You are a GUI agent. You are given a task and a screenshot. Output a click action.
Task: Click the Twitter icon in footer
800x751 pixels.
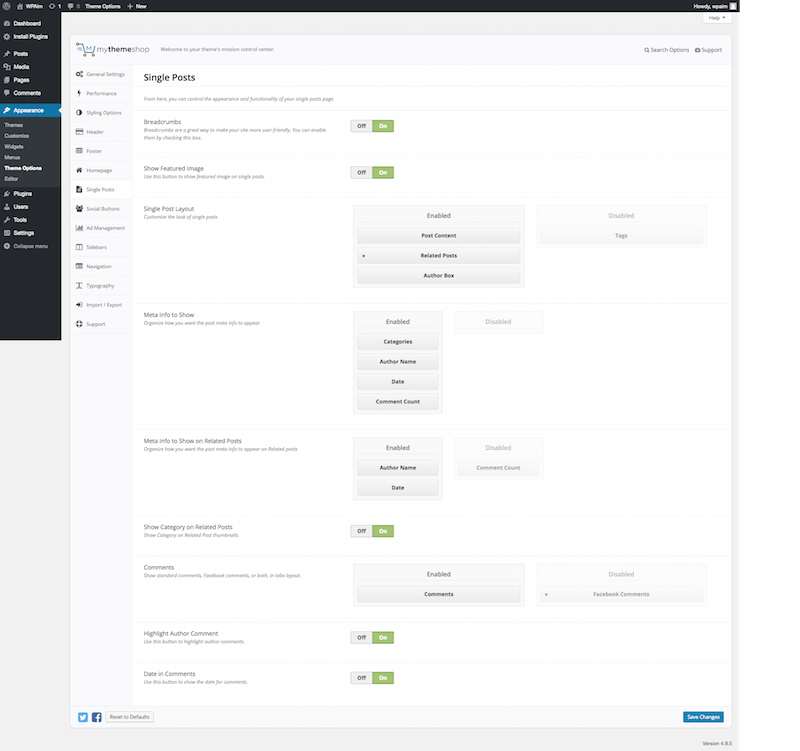tap(83, 717)
